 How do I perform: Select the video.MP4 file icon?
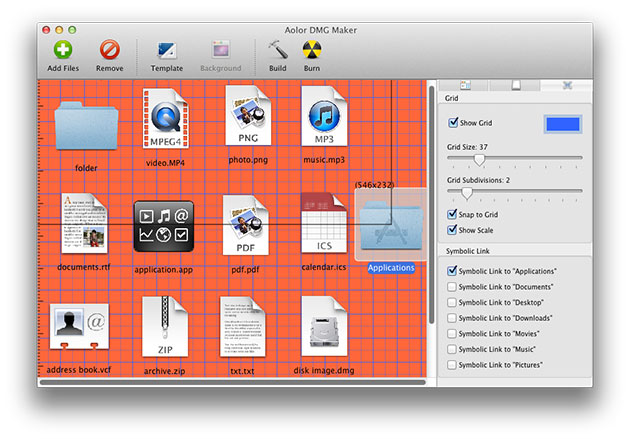click(x=165, y=120)
